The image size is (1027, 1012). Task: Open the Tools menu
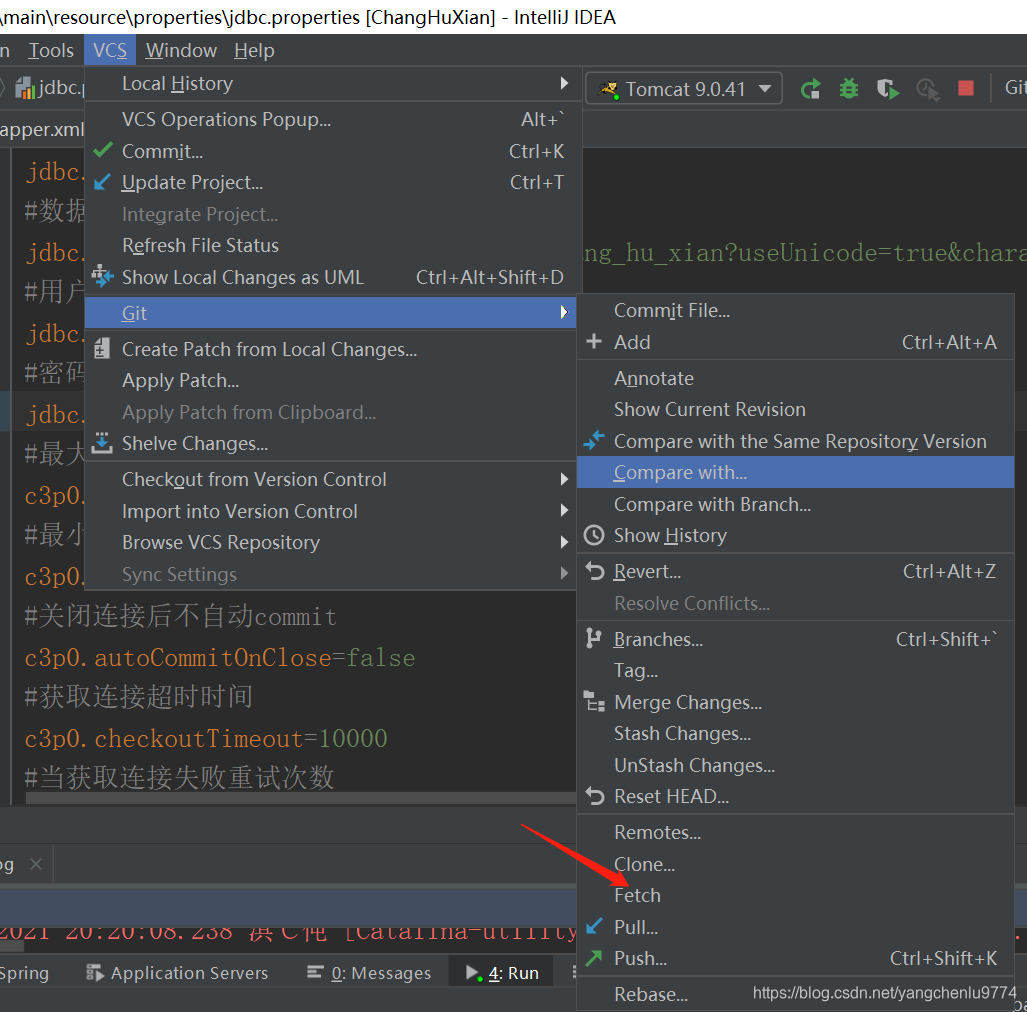coord(50,50)
